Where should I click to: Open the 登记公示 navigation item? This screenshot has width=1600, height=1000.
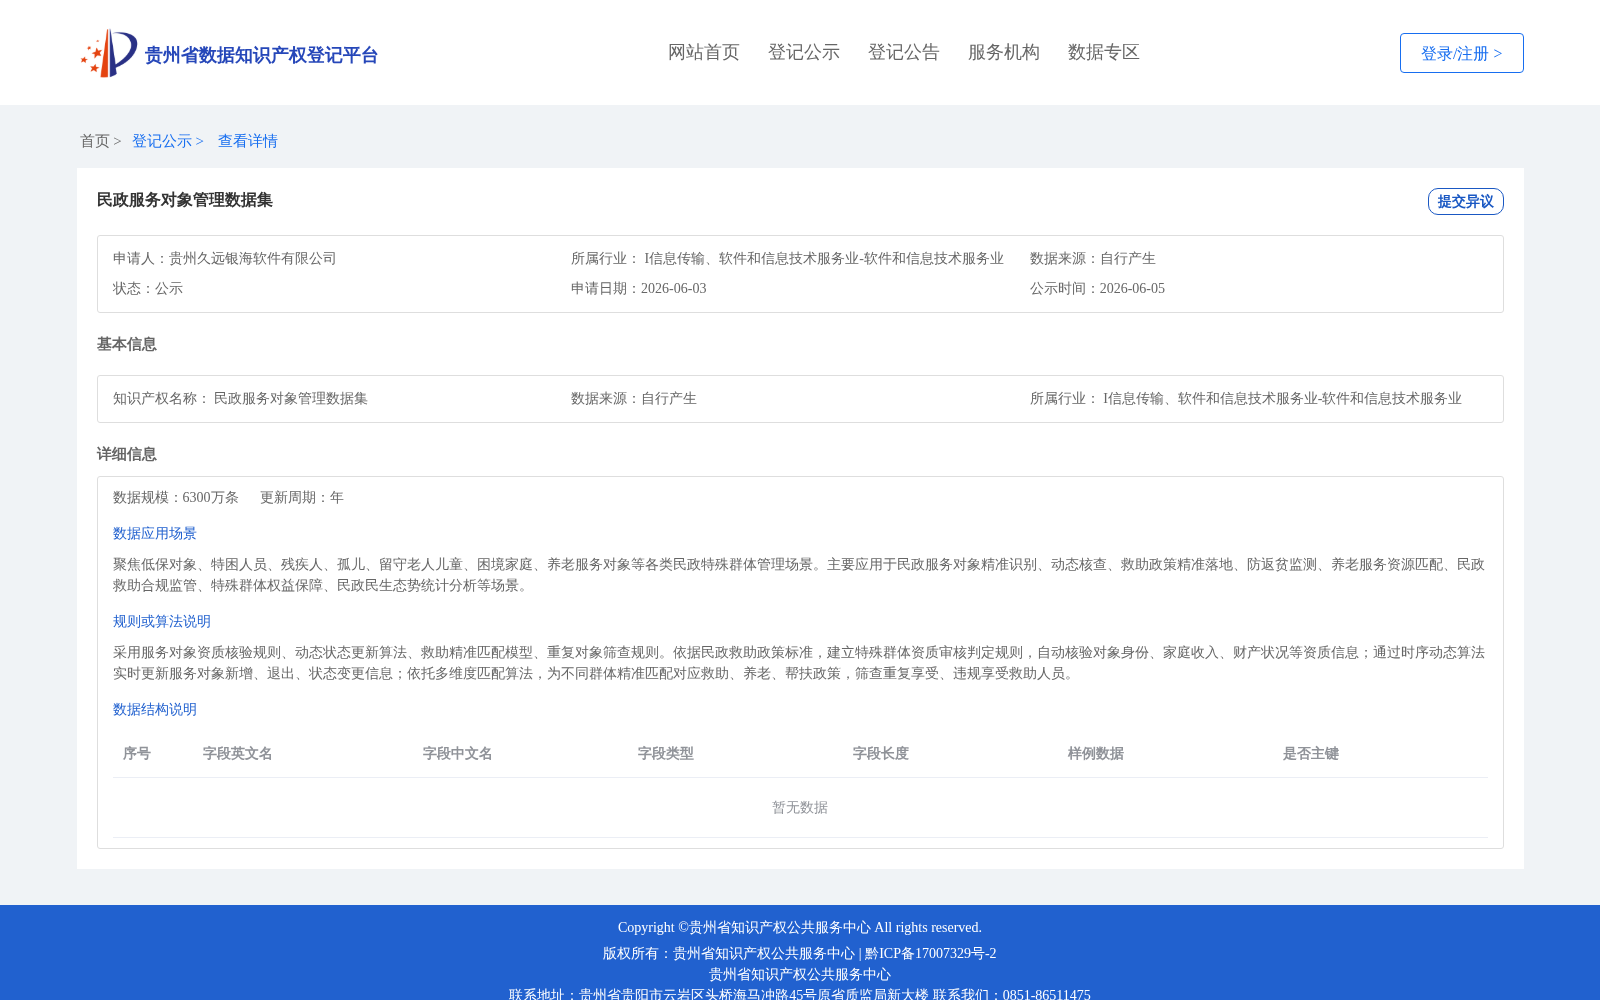pyautogui.click(x=804, y=52)
